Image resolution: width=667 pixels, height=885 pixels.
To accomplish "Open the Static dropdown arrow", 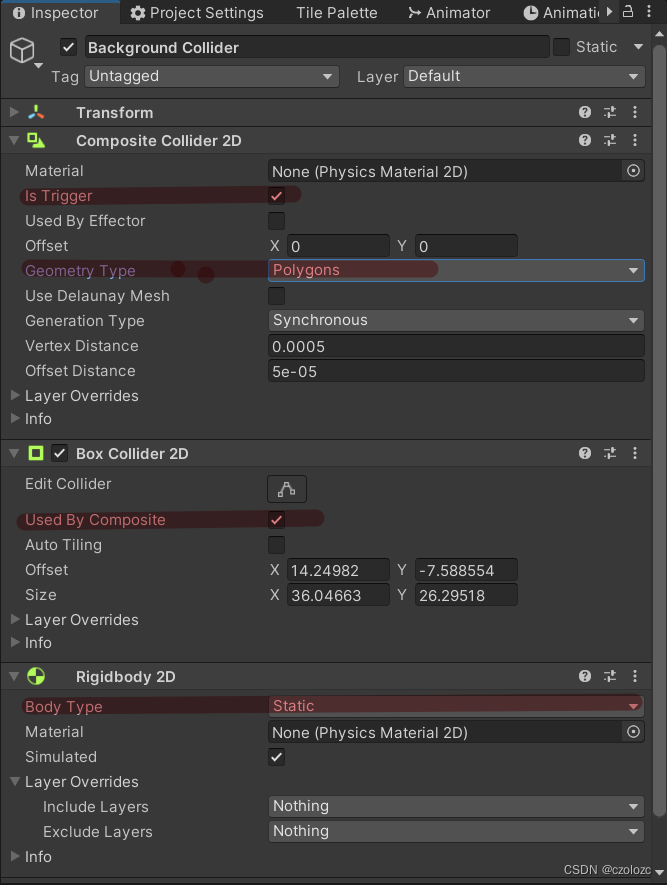I will click(637, 46).
